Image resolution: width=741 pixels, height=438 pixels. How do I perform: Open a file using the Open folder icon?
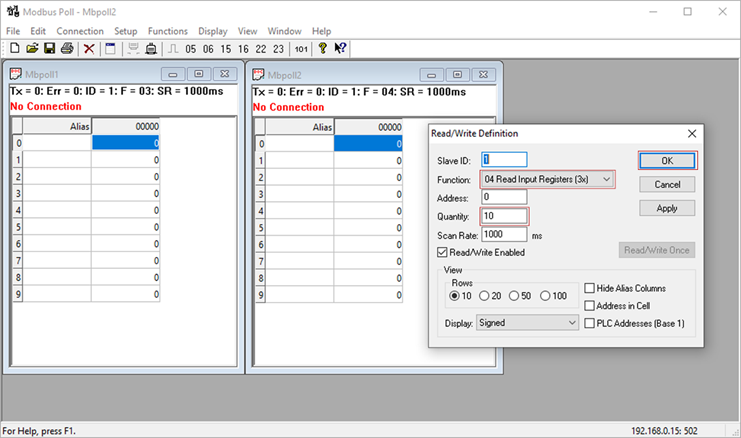[x=32, y=48]
